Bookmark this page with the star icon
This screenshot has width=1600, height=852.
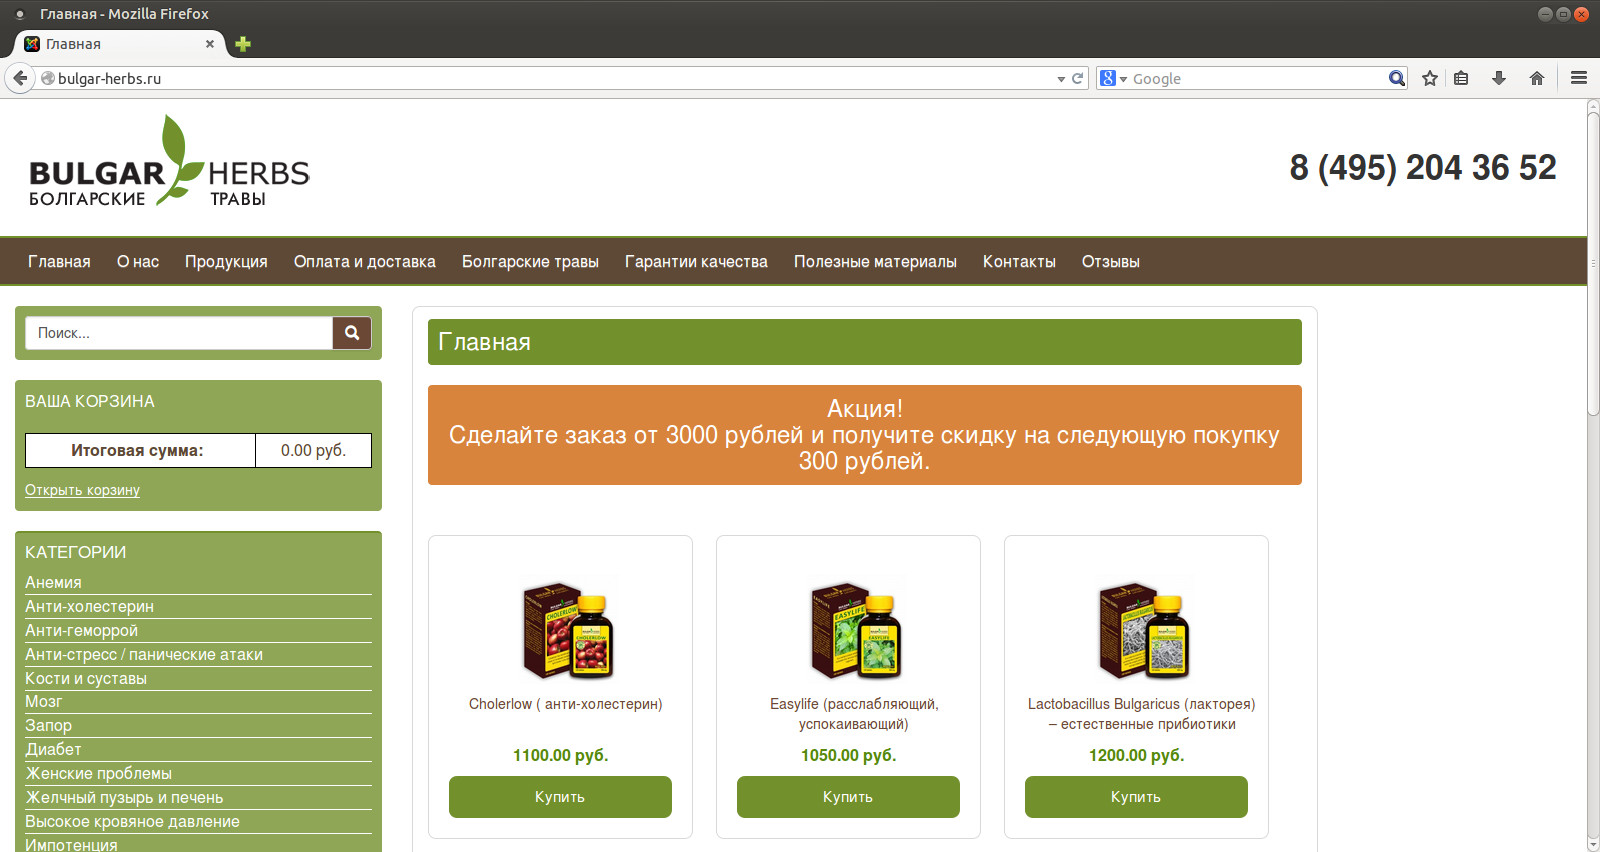[1430, 78]
